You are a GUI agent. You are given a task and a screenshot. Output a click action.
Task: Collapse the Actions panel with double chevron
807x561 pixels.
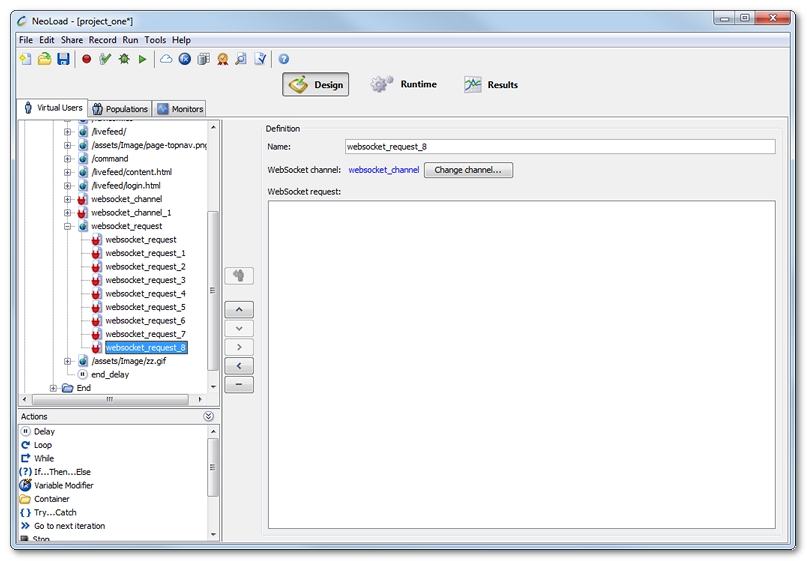pyautogui.click(x=208, y=416)
